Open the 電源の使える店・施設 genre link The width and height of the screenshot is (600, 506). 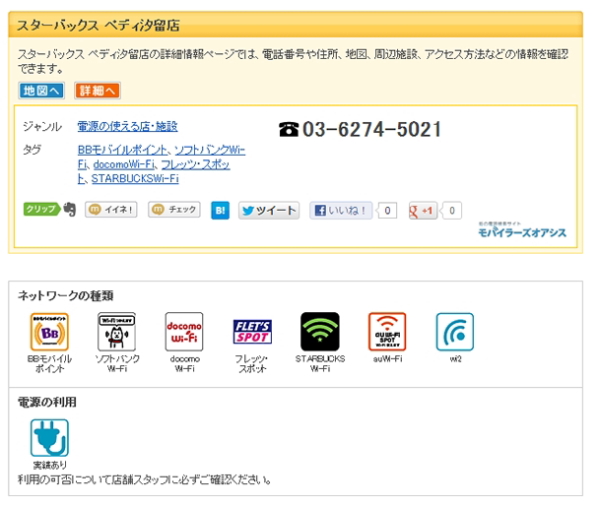127,127
